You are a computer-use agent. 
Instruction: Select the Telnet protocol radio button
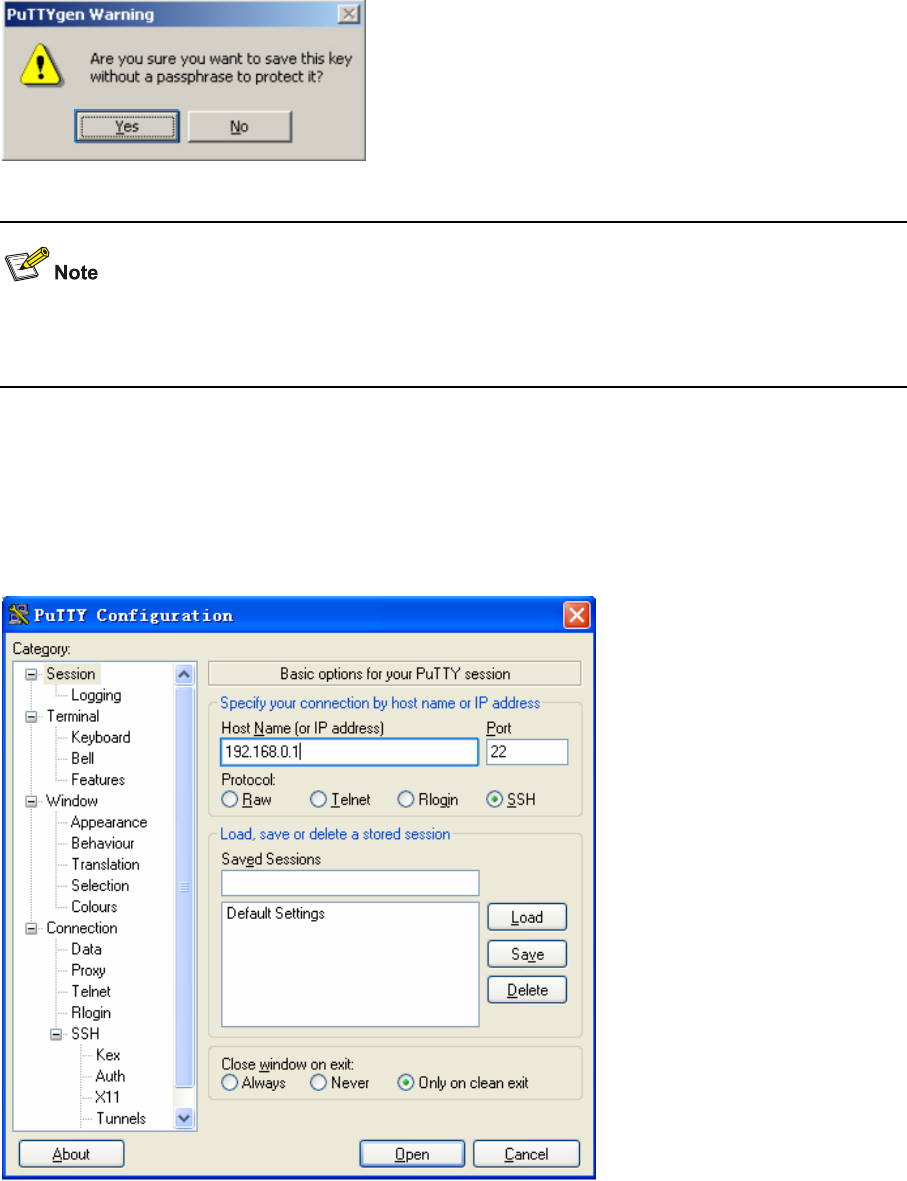coord(341,800)
